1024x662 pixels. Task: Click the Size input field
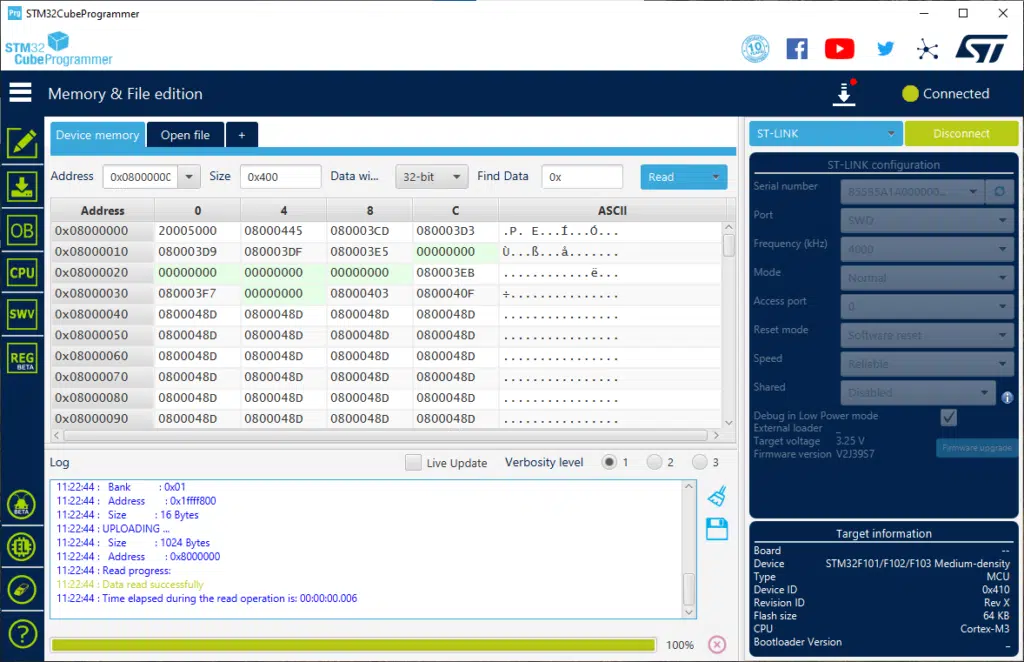(281, 177)
